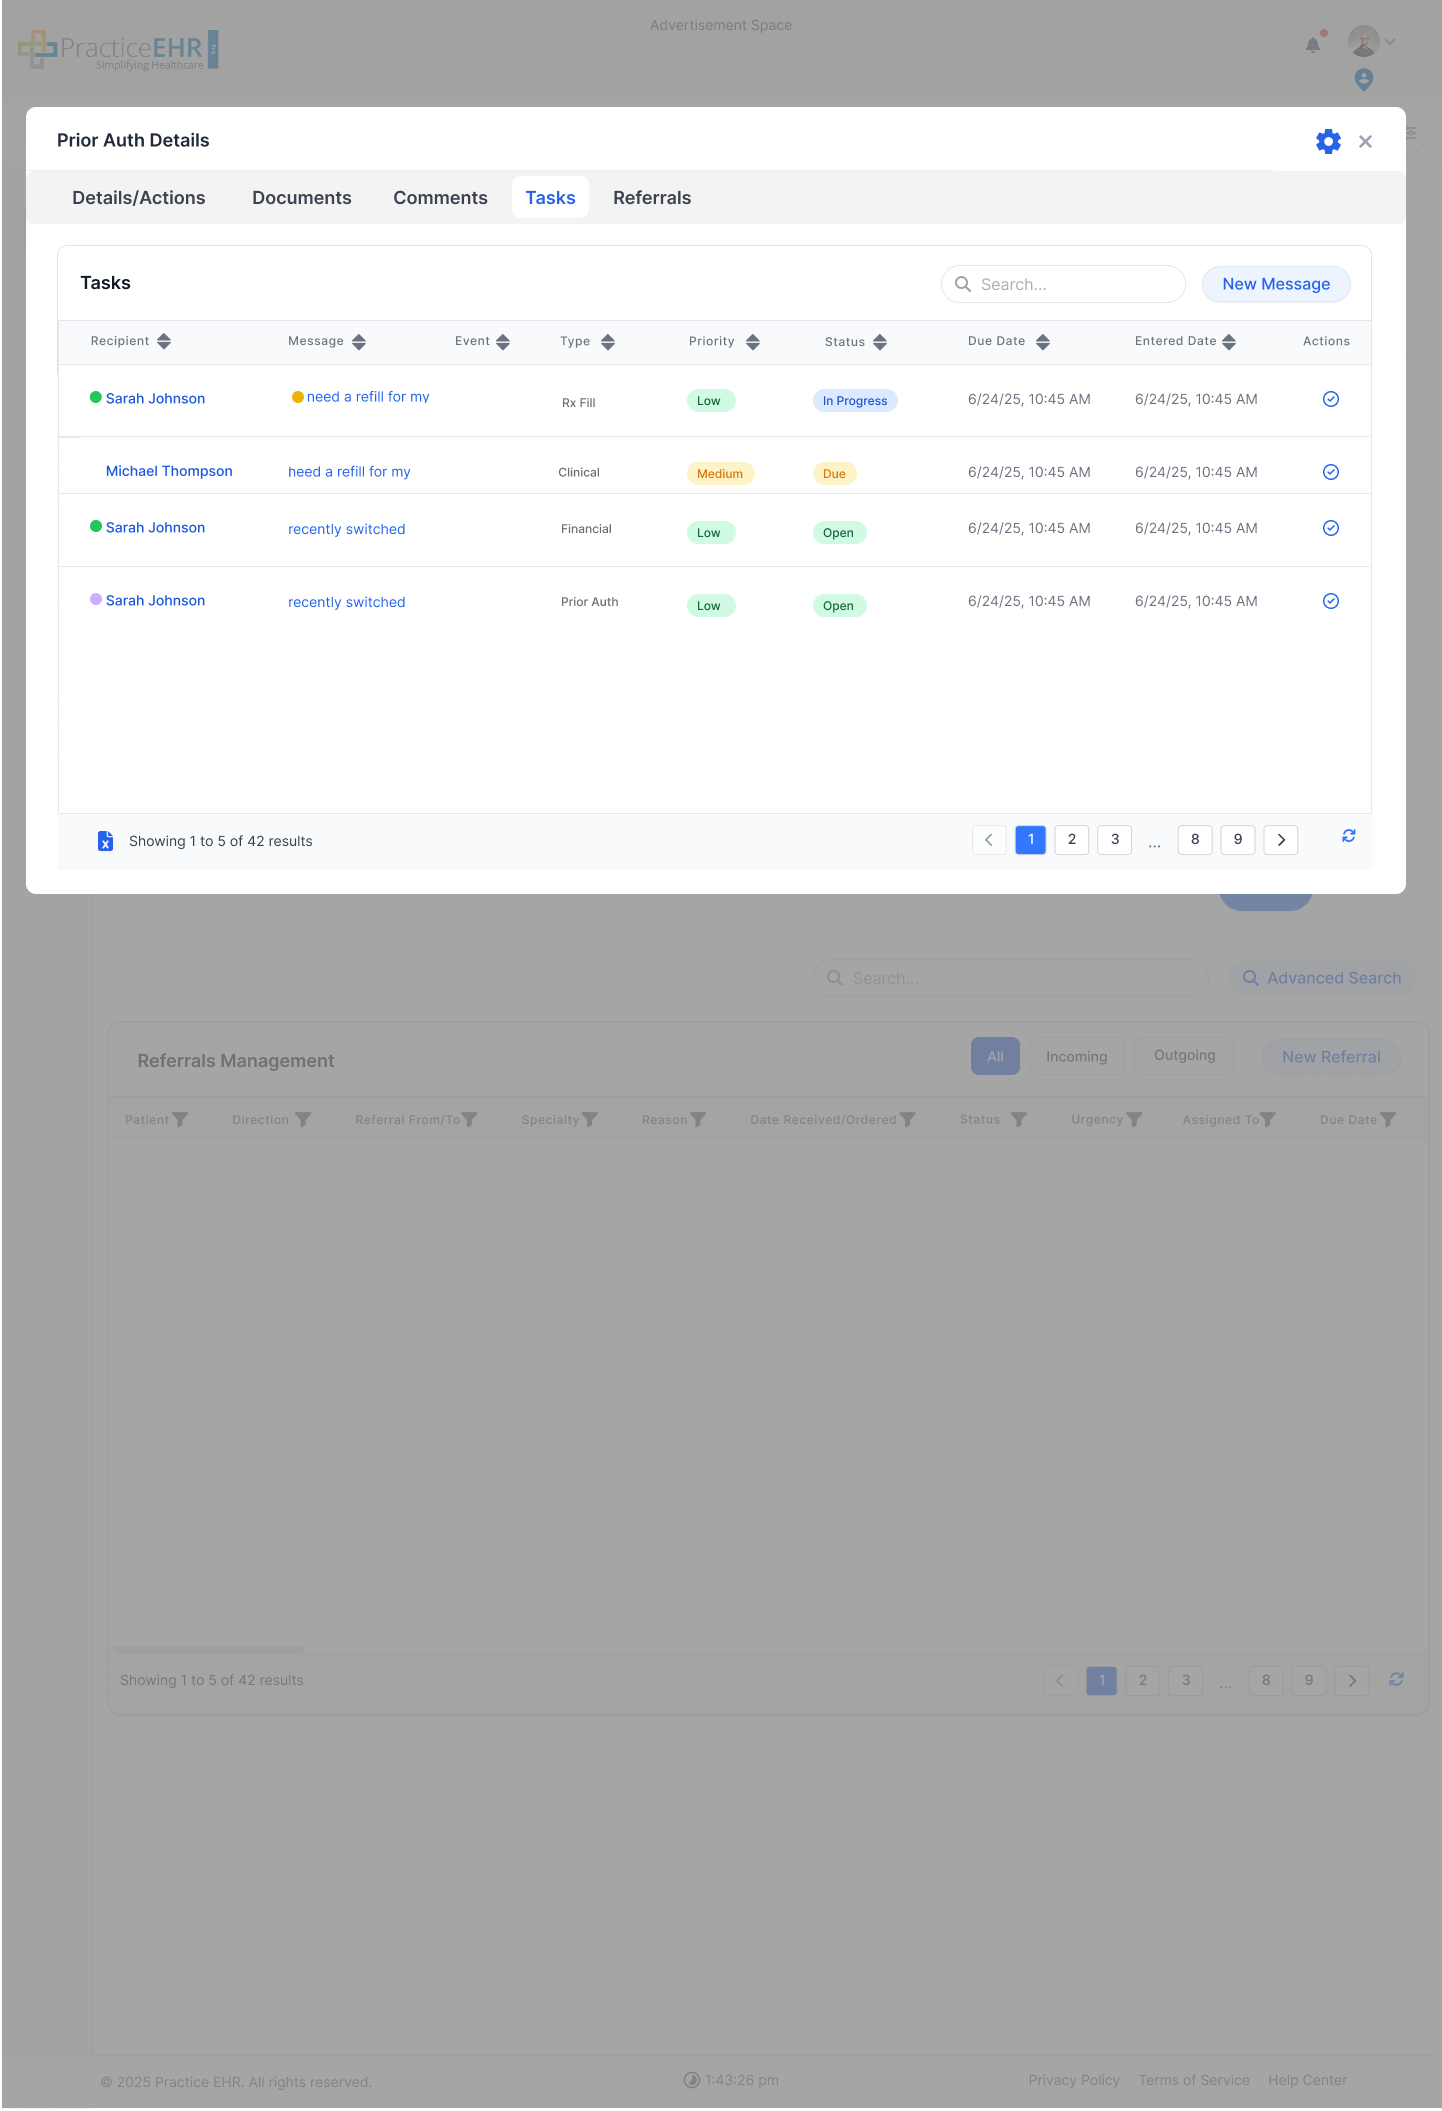The width and height of the screenshot is (1442, 2111).
Task: Open the Privacy Policy footer link
Action: (x=1074, y=2080)
